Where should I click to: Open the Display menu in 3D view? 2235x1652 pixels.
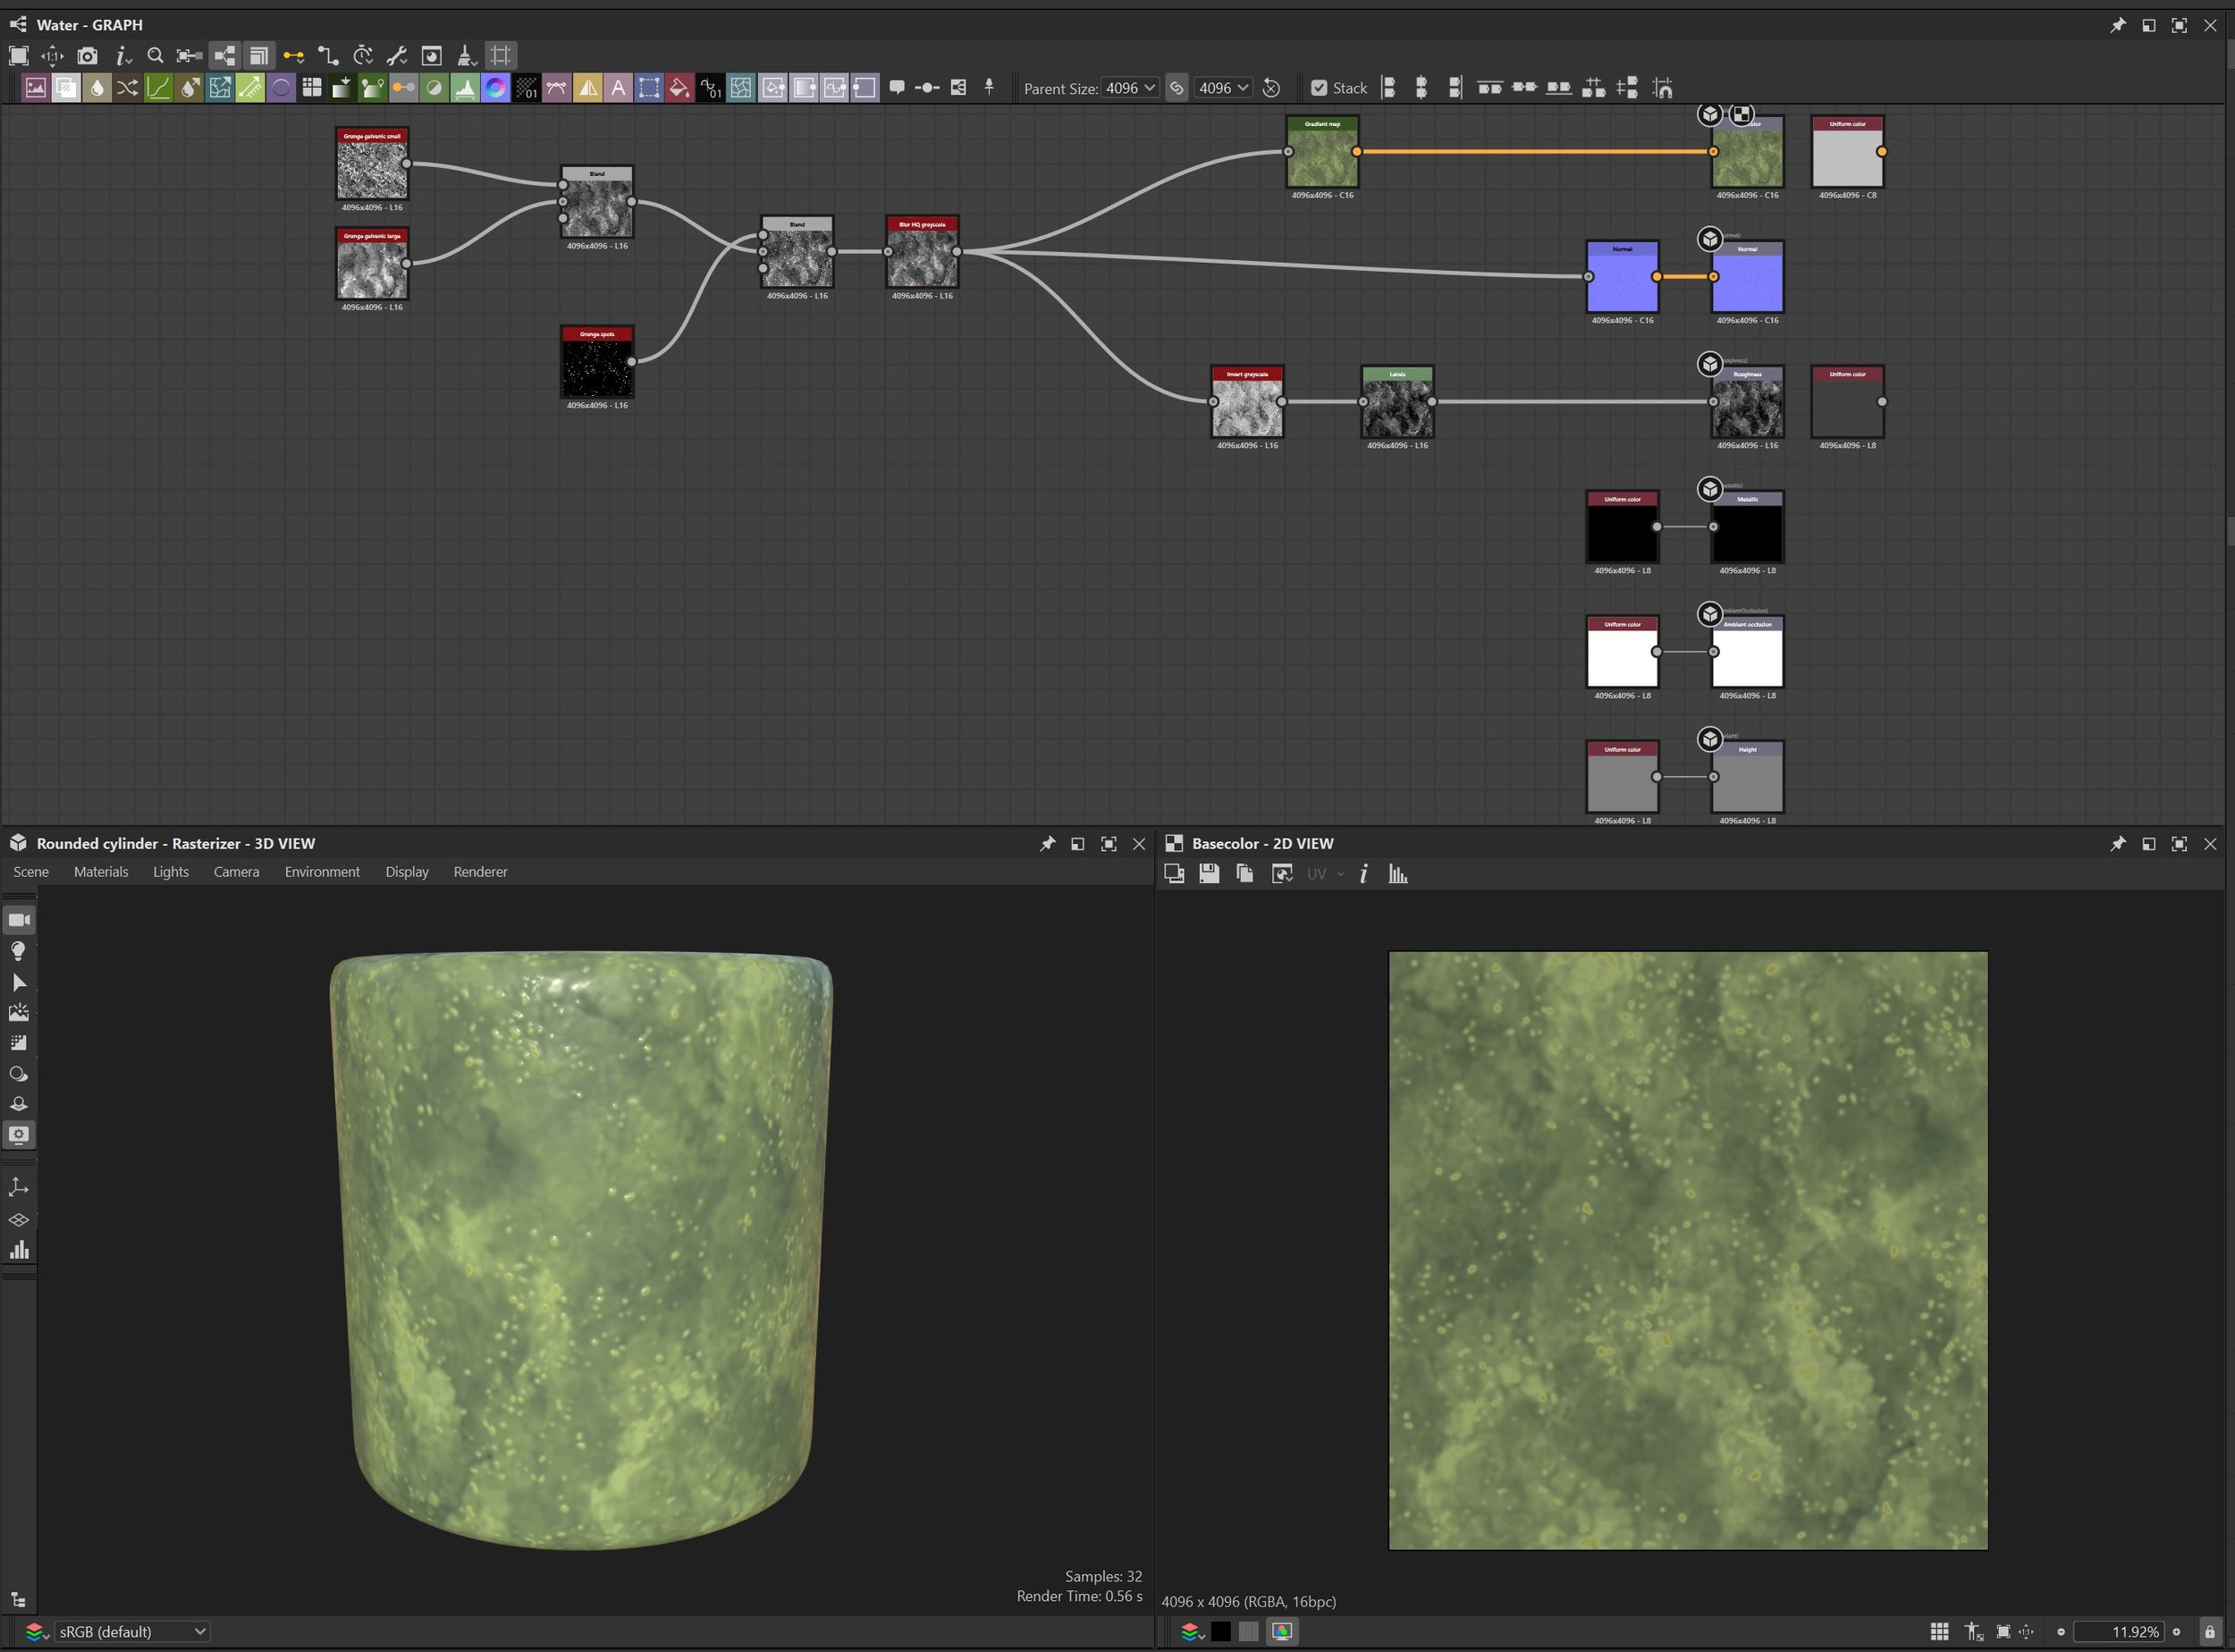[x=407, y=872]
